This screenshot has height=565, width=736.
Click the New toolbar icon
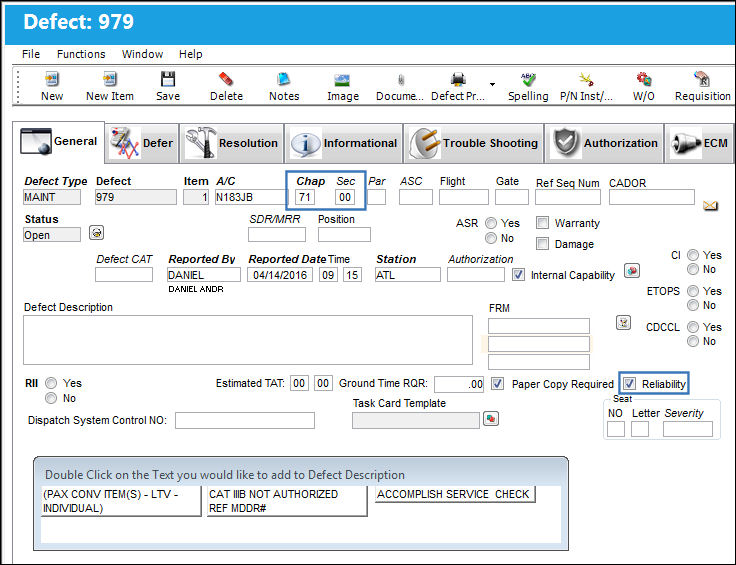[x=52, y=79]
